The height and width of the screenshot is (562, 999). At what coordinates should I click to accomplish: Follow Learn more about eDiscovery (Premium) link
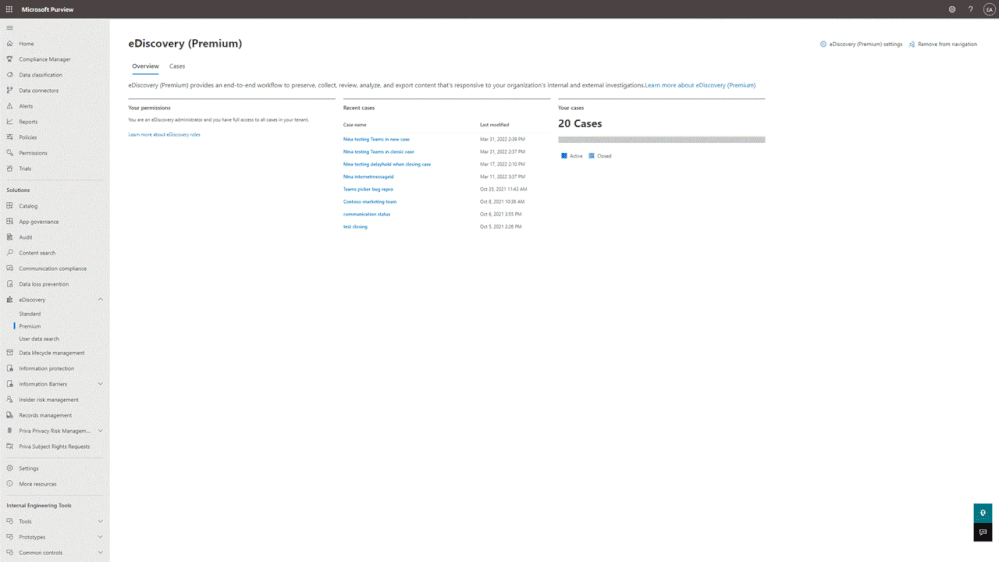click(x=700, y=85)
